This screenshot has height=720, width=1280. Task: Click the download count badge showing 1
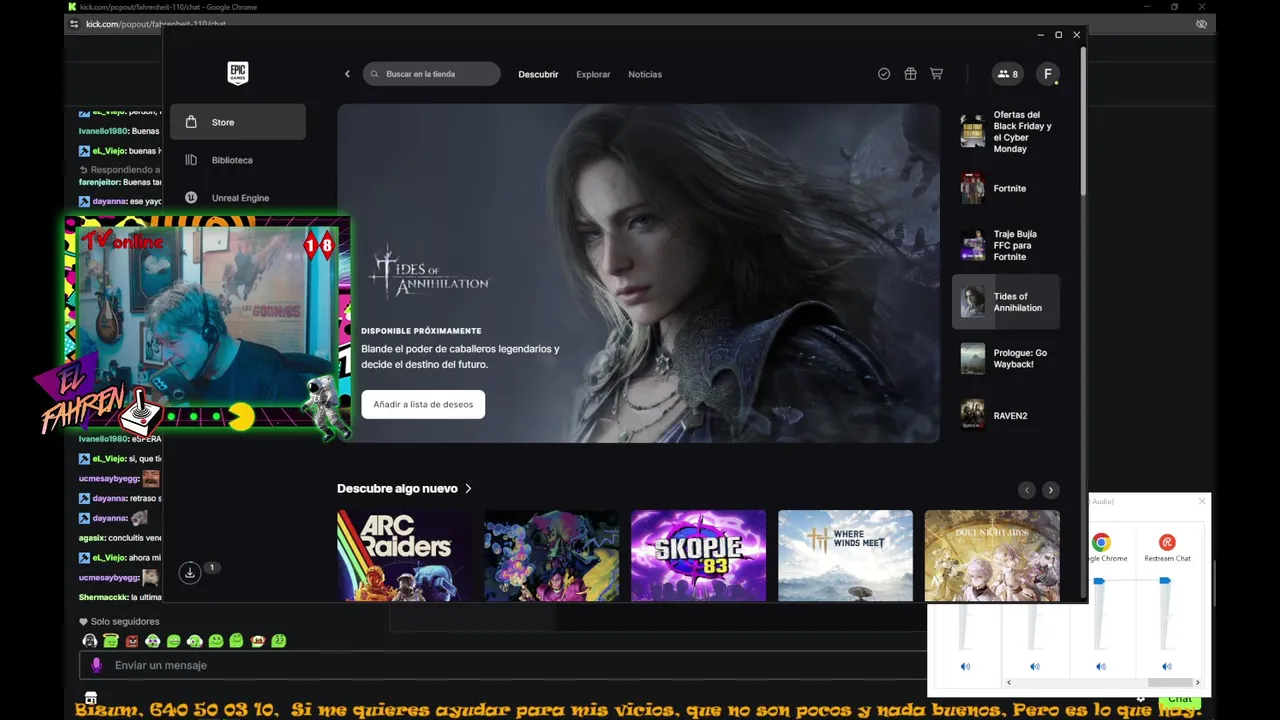pyautogui.click(x=211, y=567)
